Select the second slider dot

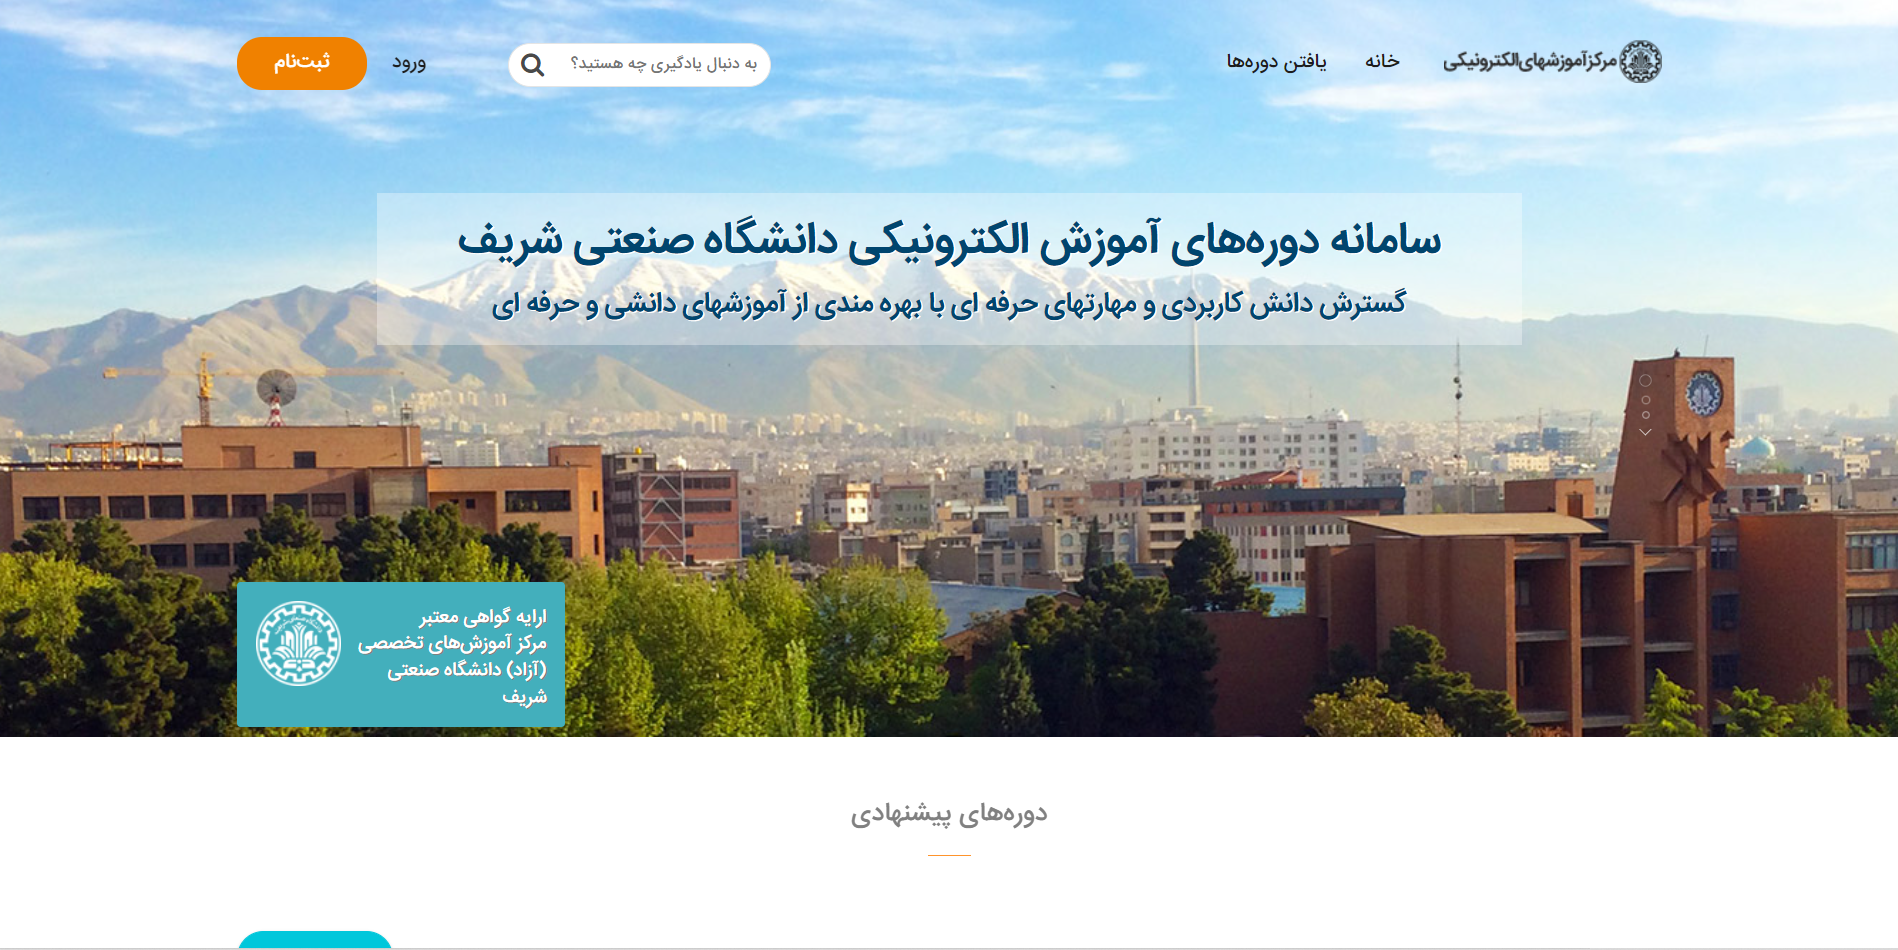coord(1645,400)
